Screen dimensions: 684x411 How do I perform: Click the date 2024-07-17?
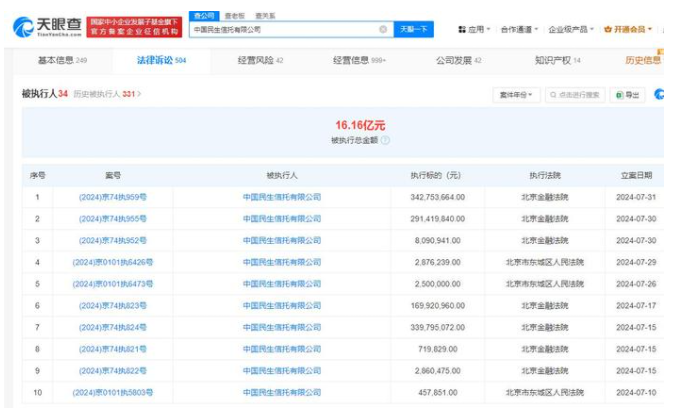636,306
